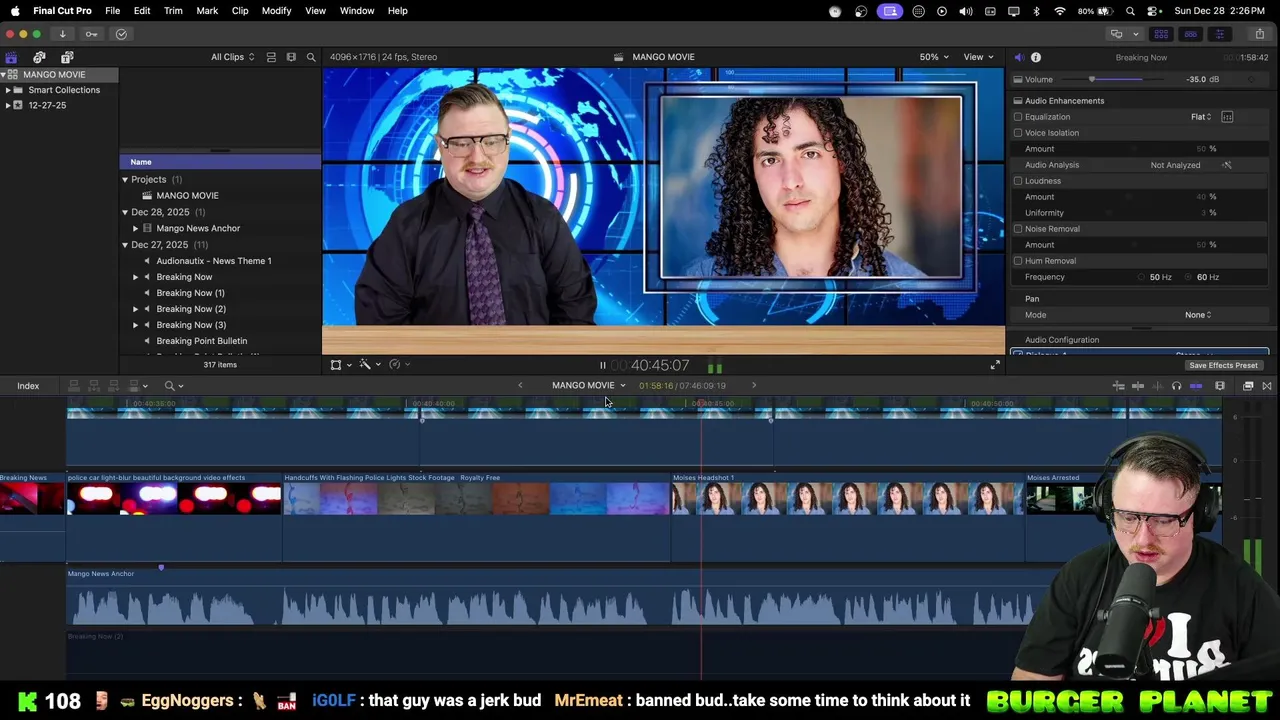Enable the Equalization checkbox

tap(1018, 117)
